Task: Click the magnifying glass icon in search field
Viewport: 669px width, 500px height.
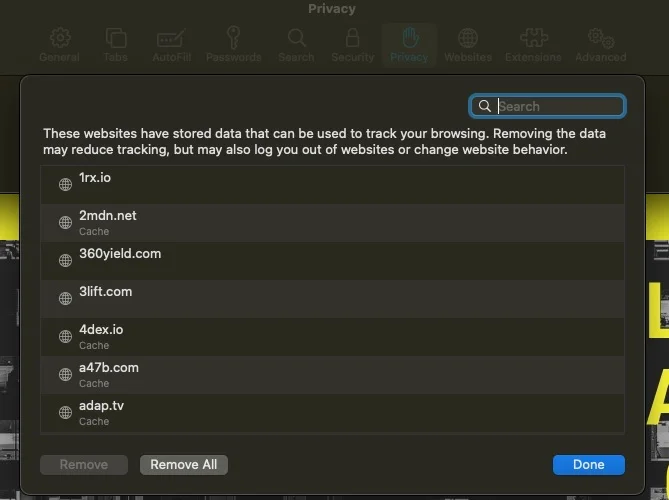Action: pyautogui.click(x=484, y=106)
